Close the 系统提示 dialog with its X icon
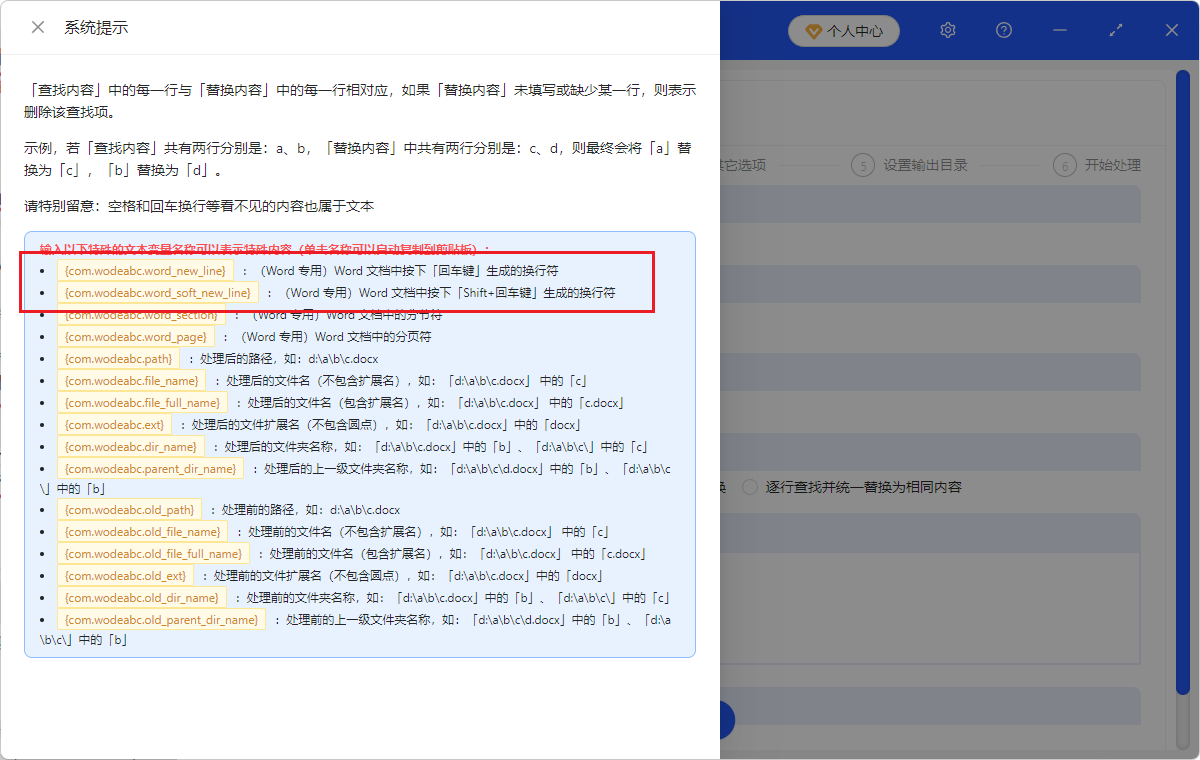The width and height of the screenshot is (1200, 760). point(38,27)
